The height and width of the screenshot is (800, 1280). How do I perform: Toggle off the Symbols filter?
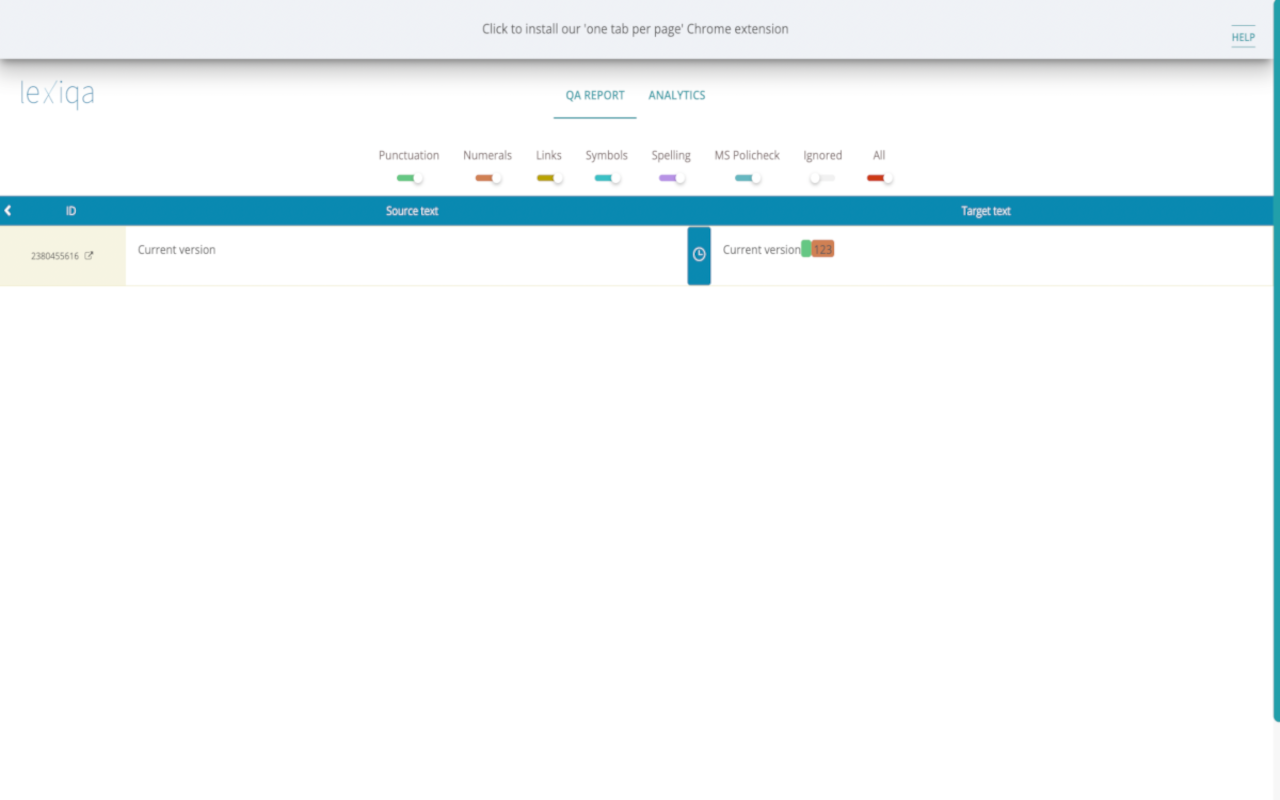[606, 177]
